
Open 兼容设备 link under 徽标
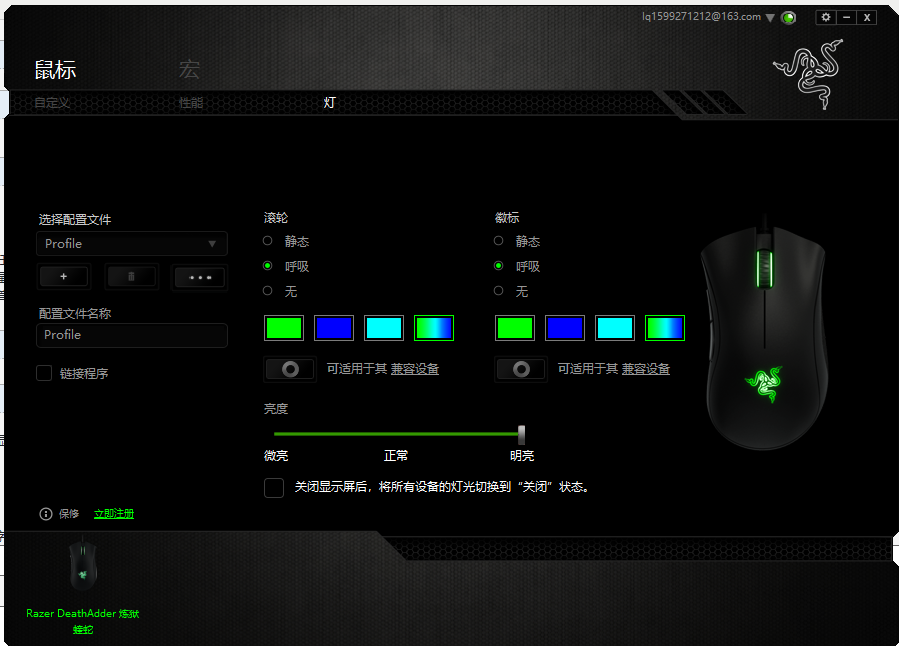pyautogui.click(x=646, y=369)
